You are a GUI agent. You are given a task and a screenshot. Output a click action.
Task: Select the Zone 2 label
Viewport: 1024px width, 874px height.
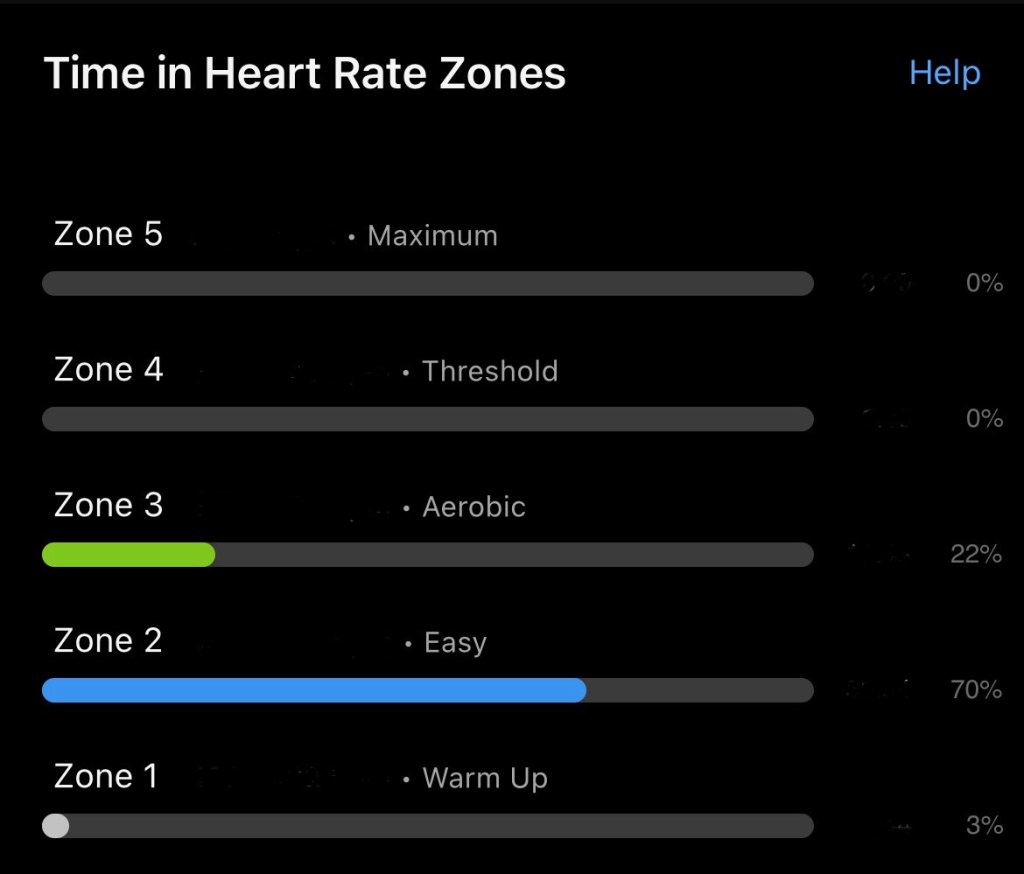tap(108, 640)
